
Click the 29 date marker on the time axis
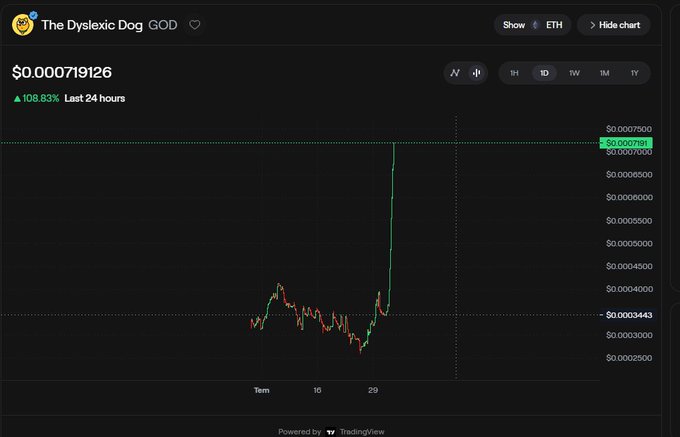373,390
